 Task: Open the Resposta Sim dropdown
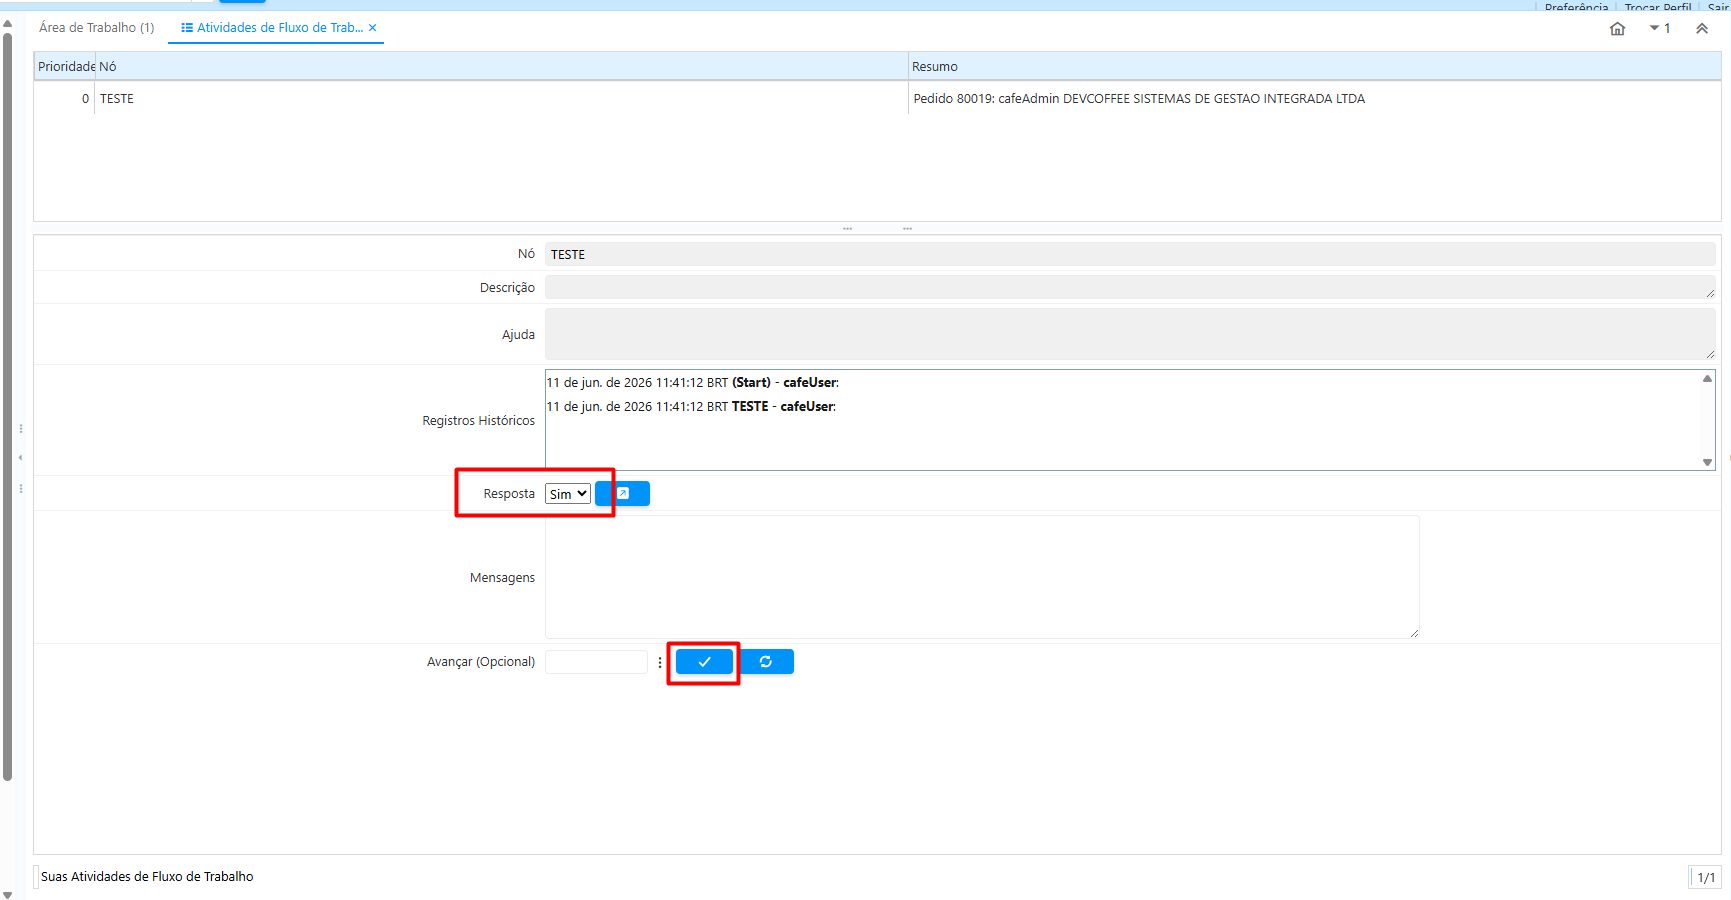click(568, 494)
